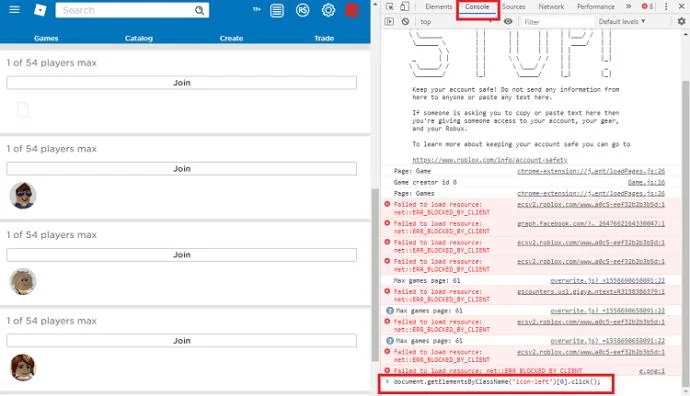Click the 'Game creator id 0' log line
The width and height of the screenshot is (690, 396).
point(425,182)
